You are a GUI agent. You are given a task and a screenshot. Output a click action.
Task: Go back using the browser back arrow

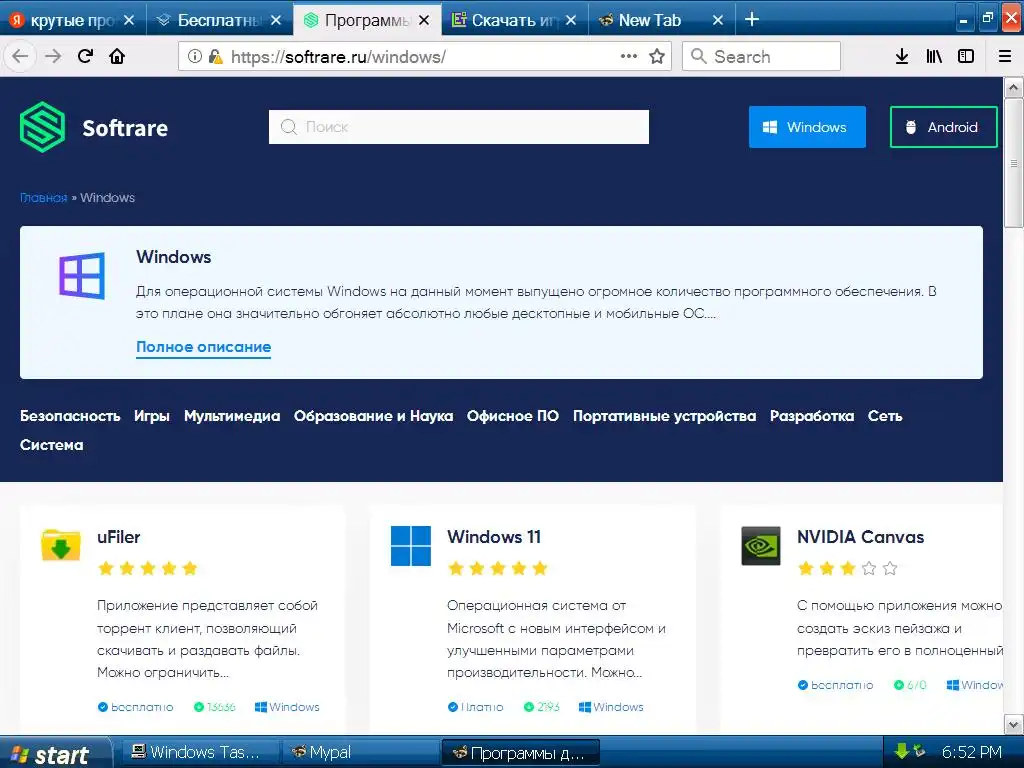pos(20,56)
